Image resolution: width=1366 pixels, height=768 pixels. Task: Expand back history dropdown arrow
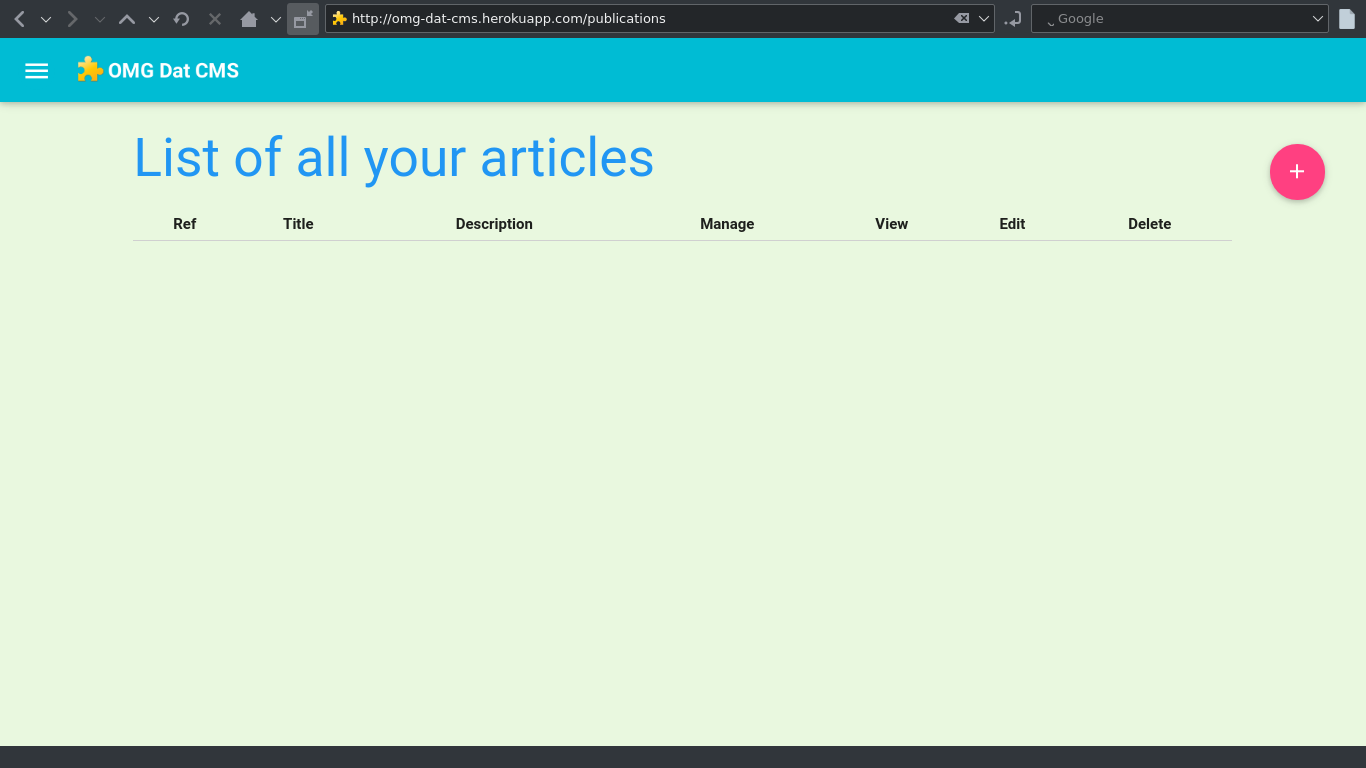(45, 19)
